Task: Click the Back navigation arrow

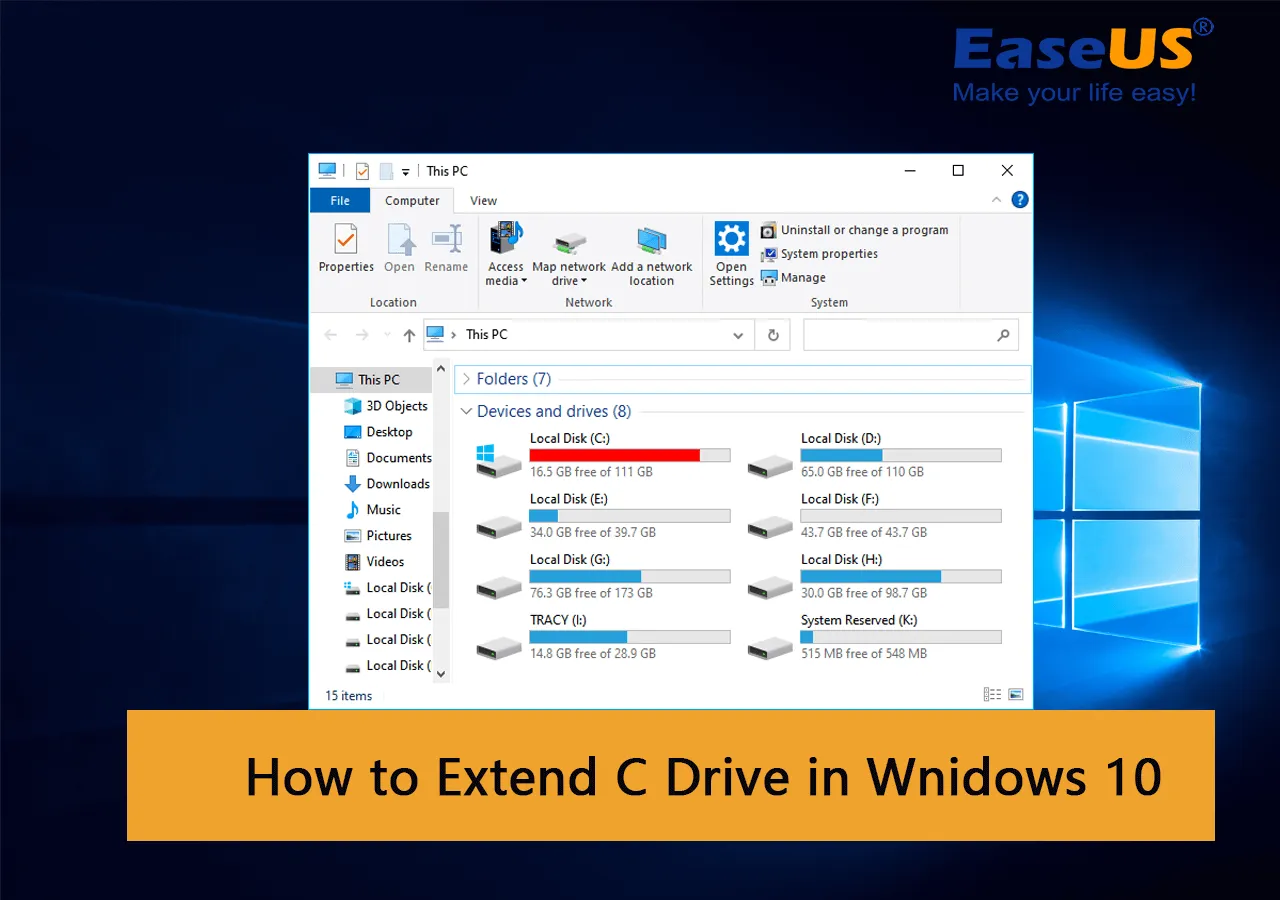Action: click(332, 335)
